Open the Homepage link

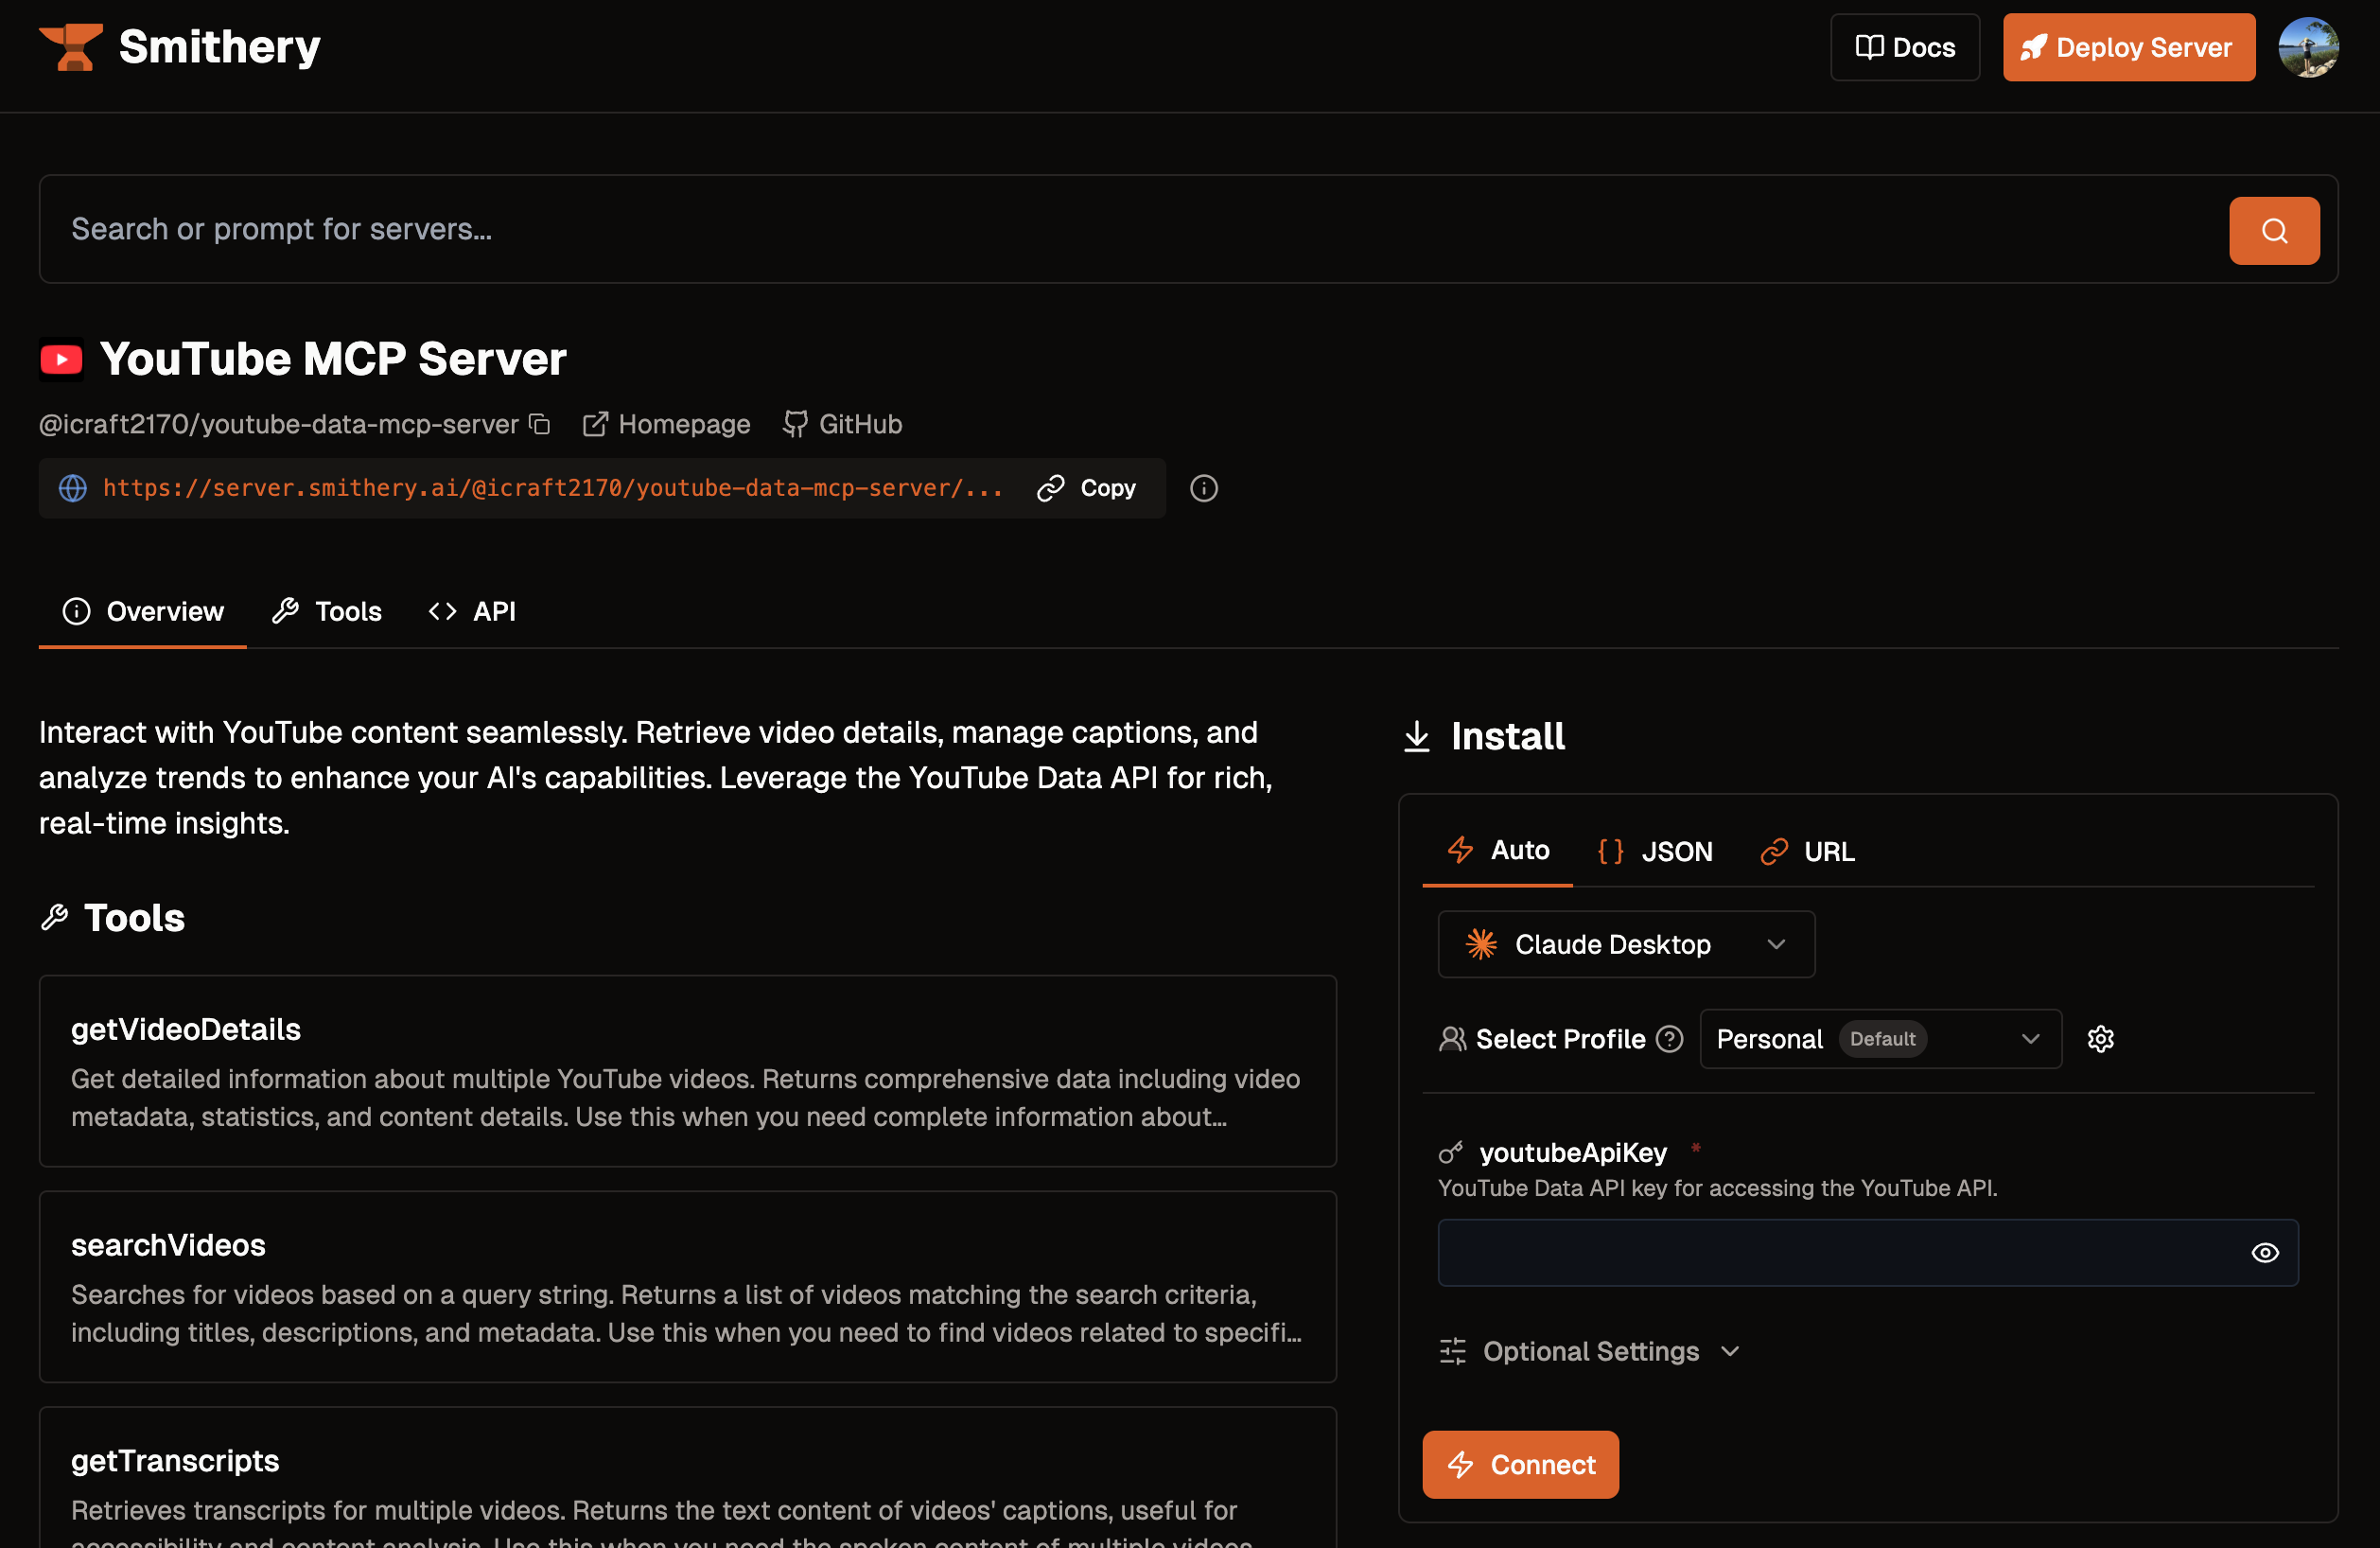[x=666, y=424]
